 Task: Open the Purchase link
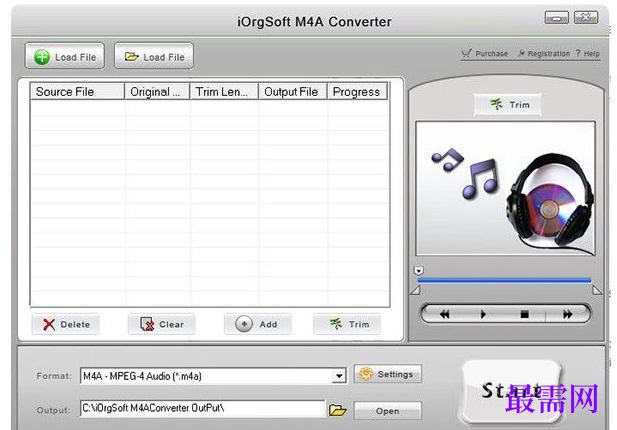click(485, 54)
